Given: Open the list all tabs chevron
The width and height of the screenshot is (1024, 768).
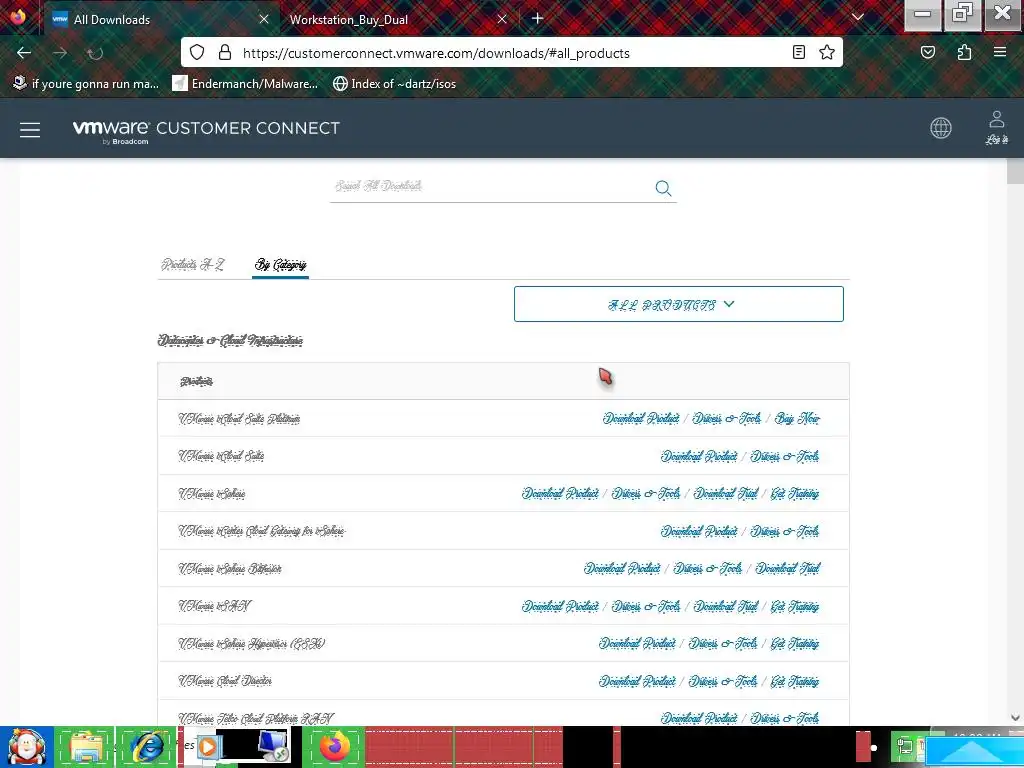Looking at the screenshot, I should [x=857, y=18].
